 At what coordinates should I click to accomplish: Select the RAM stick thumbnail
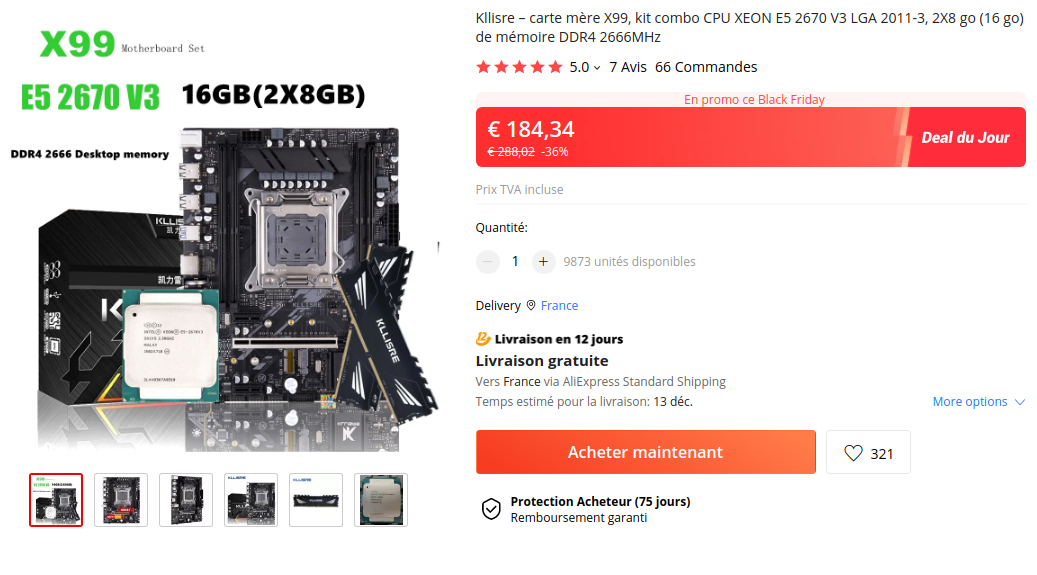pos(316,500)
